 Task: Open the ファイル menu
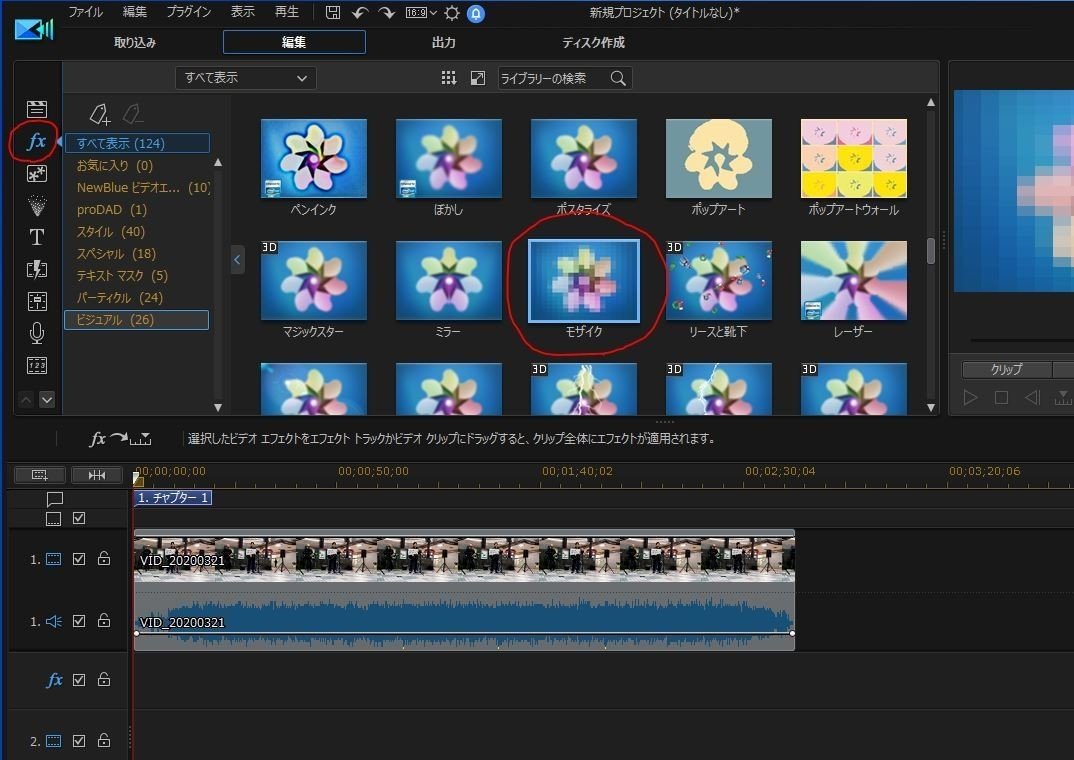pyautogui.click(x=85, y=13)
